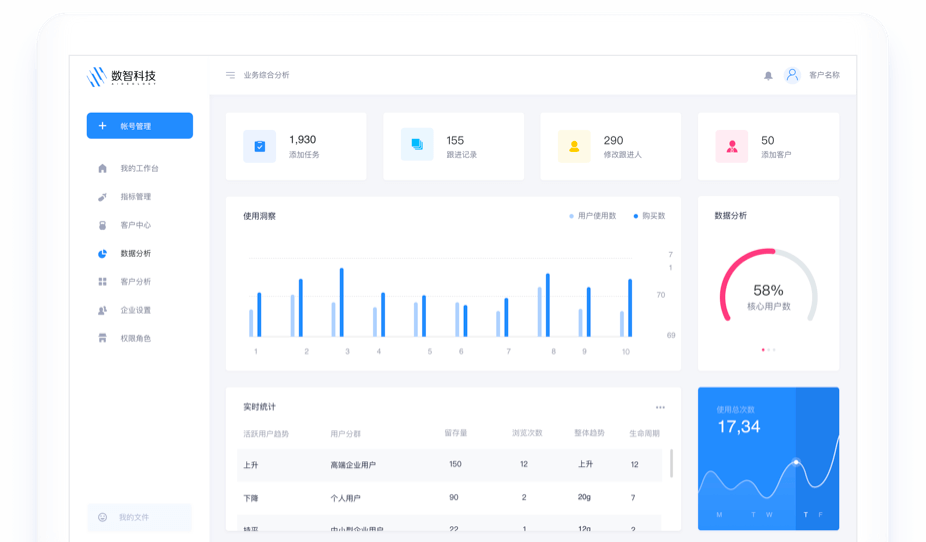Click the 数智科技 logo in the sidebar

[x=122, y=76]
